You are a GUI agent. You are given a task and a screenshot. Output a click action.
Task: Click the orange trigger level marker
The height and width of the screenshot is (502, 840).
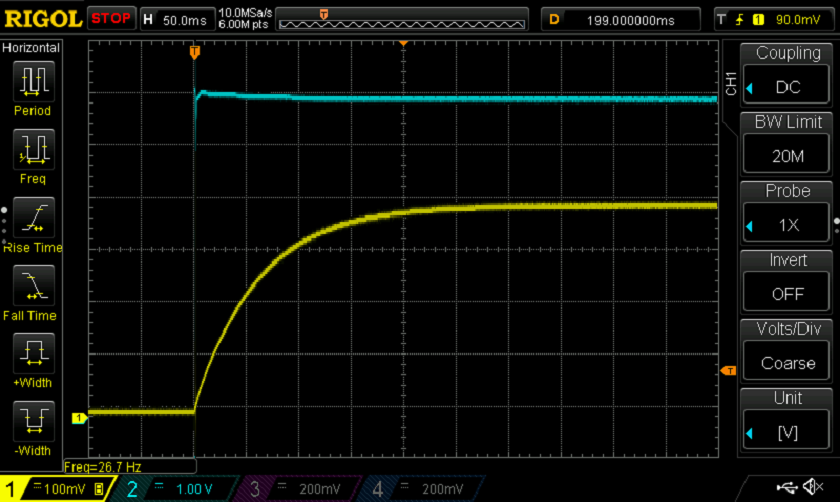pyautogui.click(x=729, y=370)
